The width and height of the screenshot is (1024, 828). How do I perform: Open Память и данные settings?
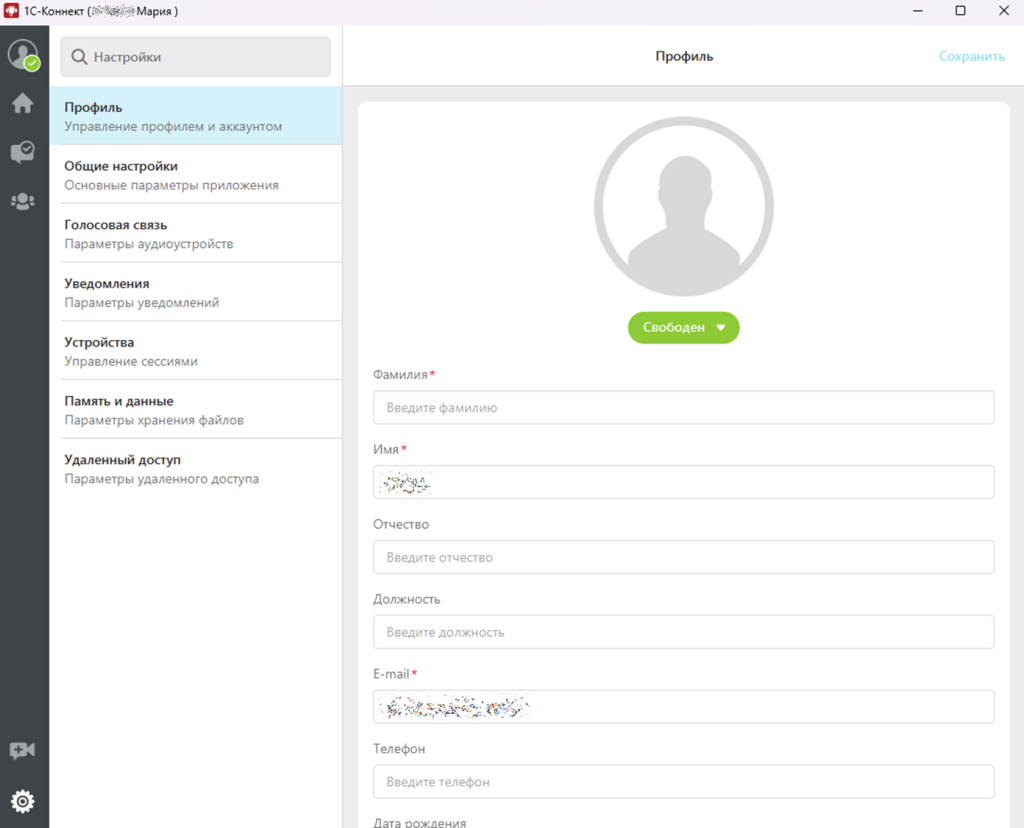coord(195,410)
